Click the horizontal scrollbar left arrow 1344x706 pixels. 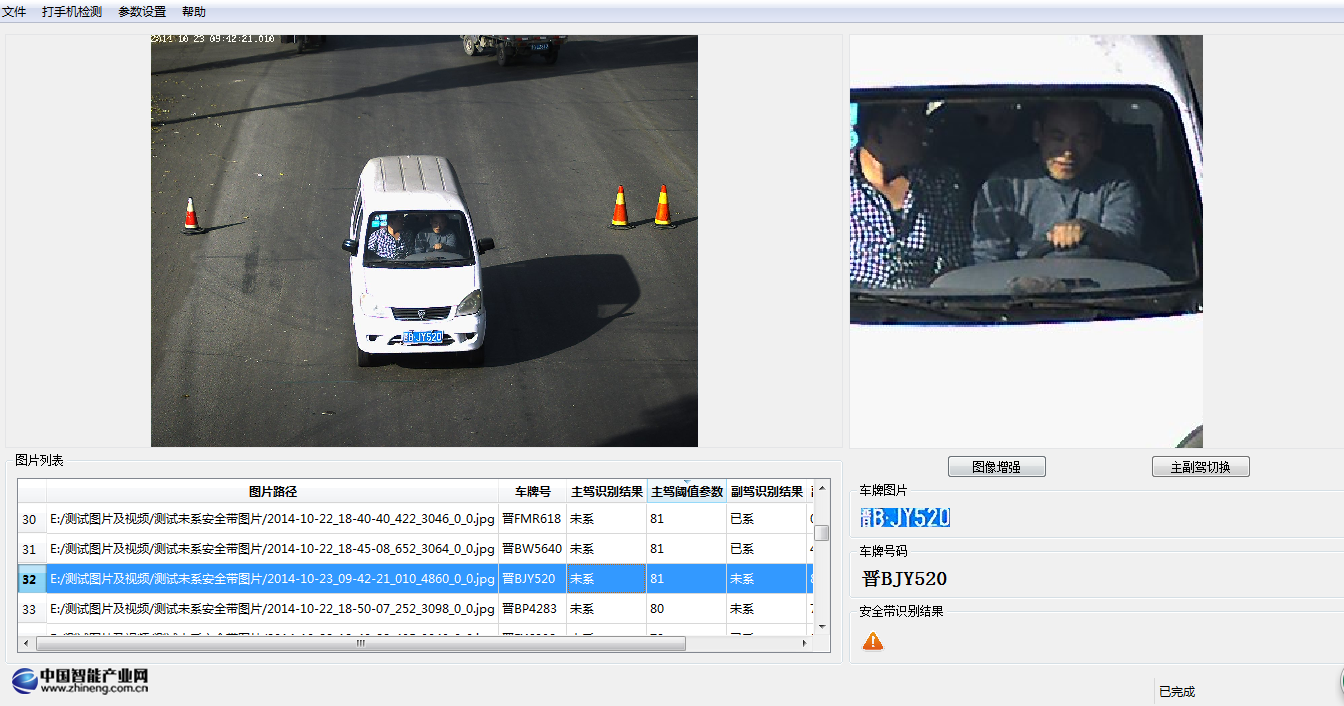pyautogui.click(x=25, y=644)
